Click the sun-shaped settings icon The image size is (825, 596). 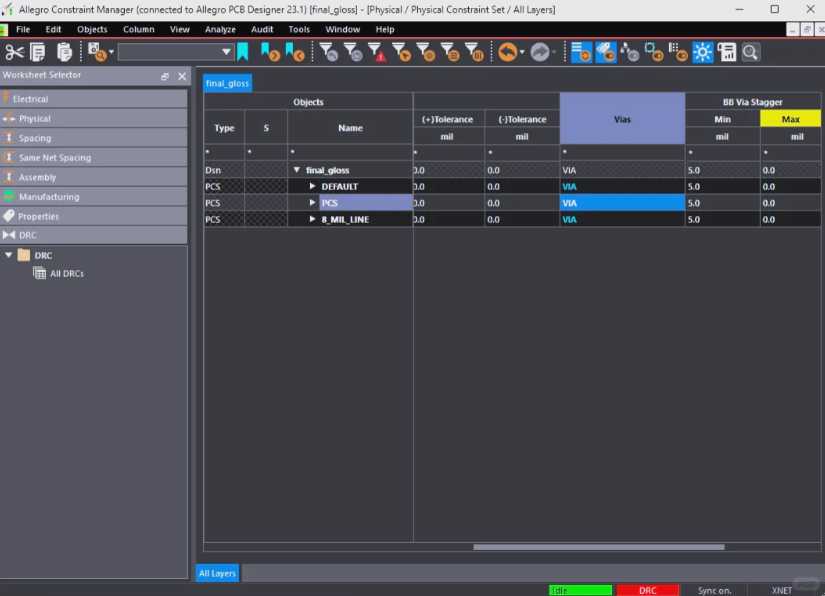702,52
